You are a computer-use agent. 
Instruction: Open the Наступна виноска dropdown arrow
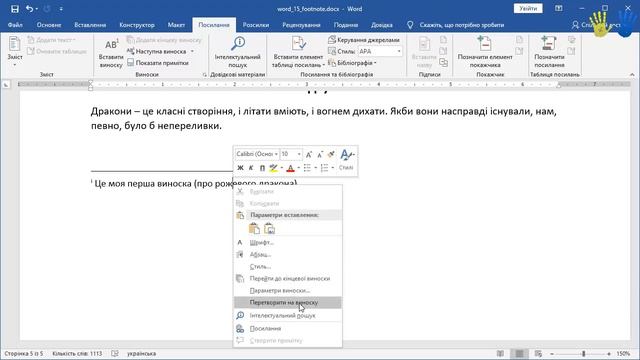pyautogui.click(x=192, y=51)
